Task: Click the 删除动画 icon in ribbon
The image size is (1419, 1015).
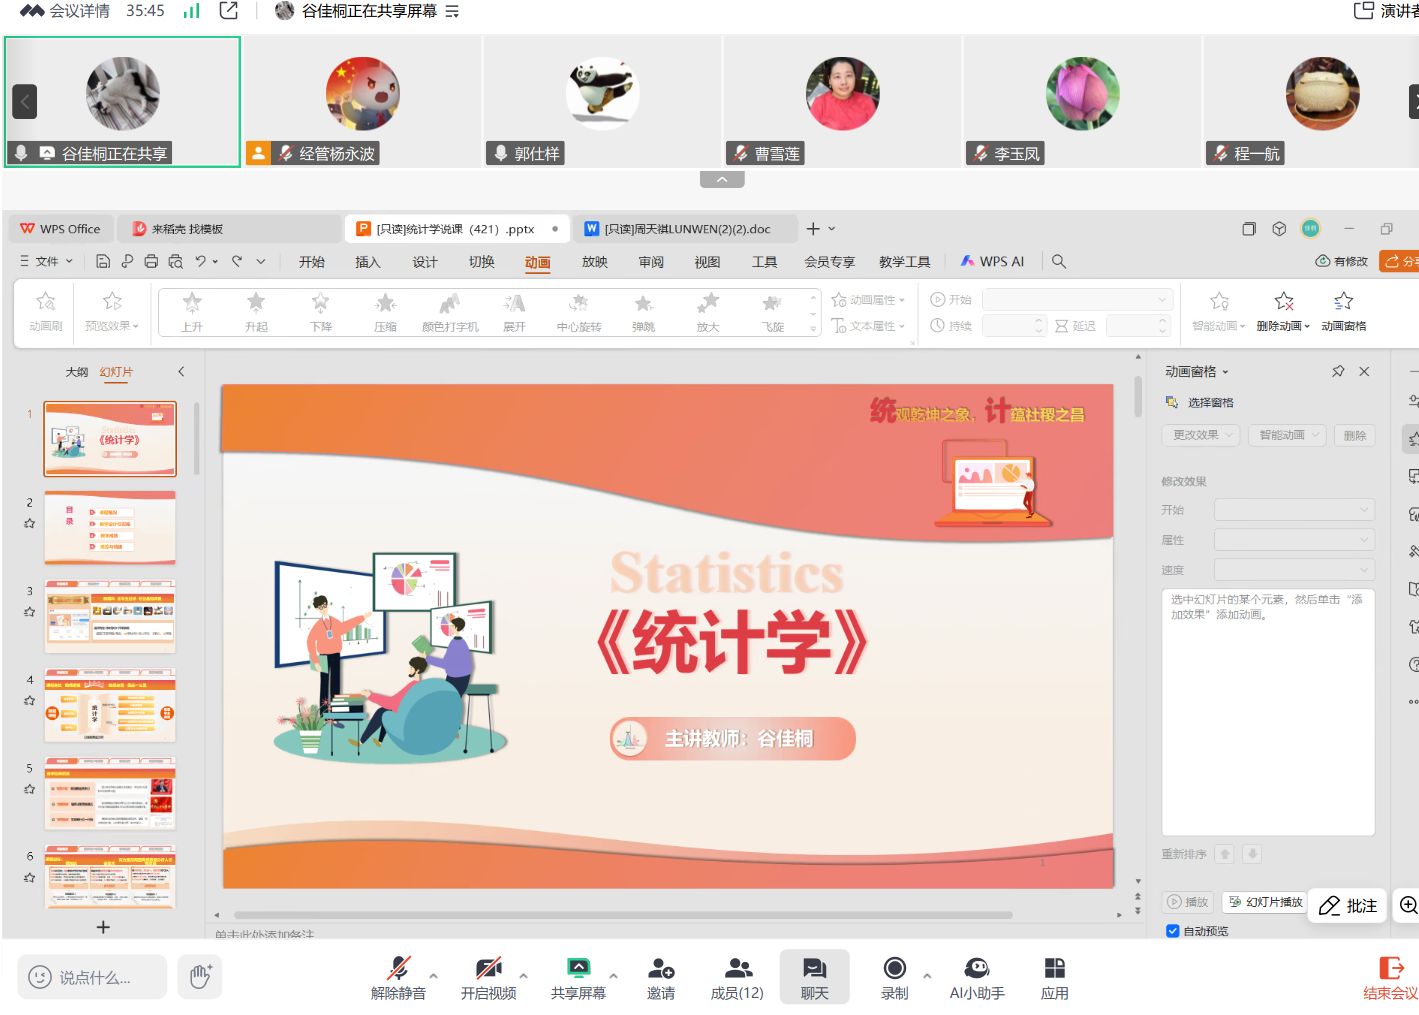Action: [x=1284, y=302]
